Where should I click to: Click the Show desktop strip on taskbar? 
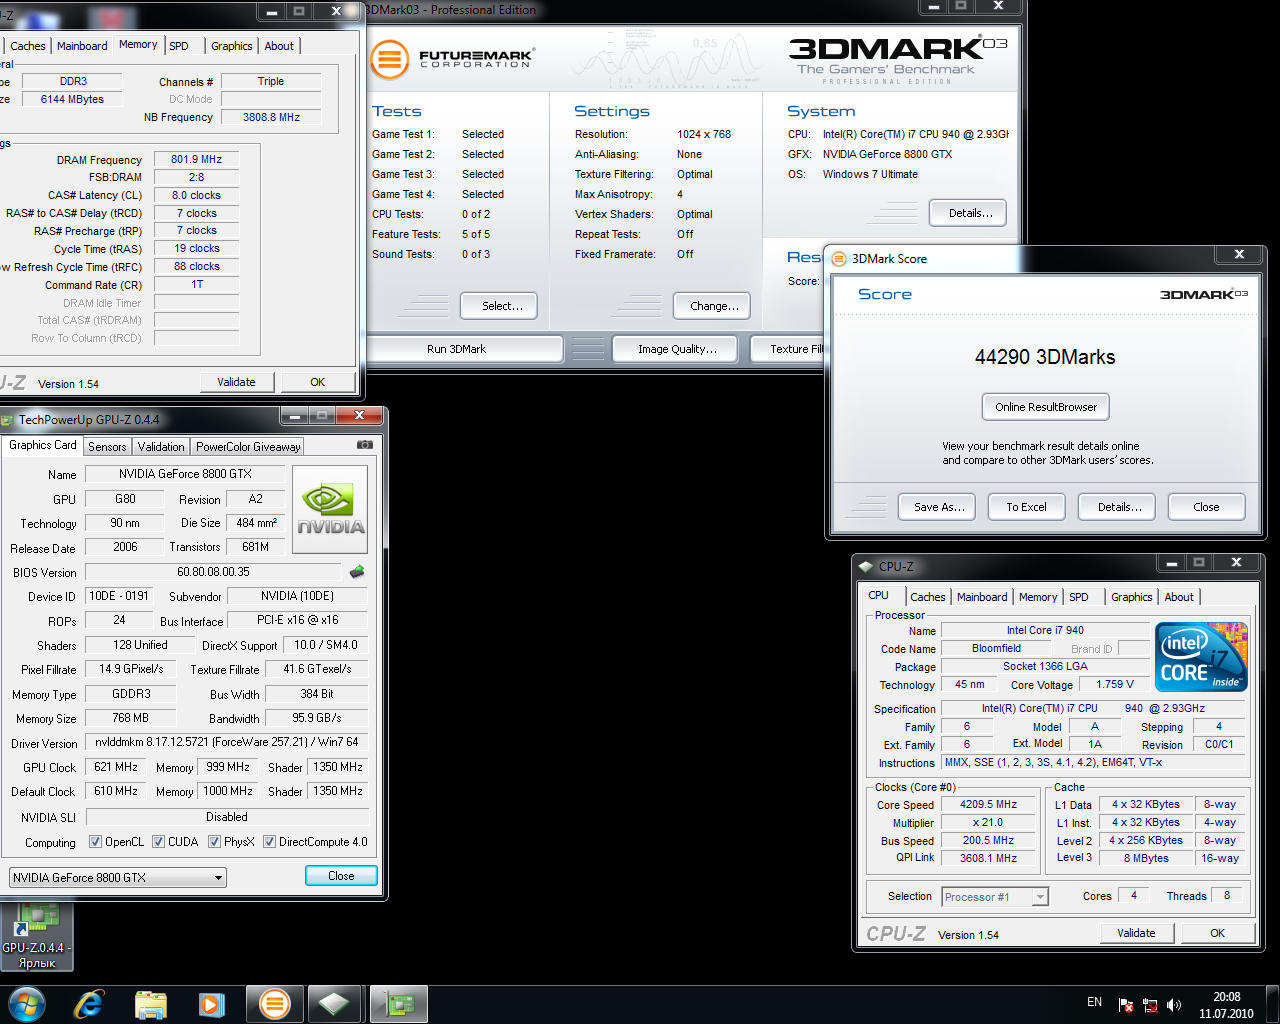click(1272, 1004)
